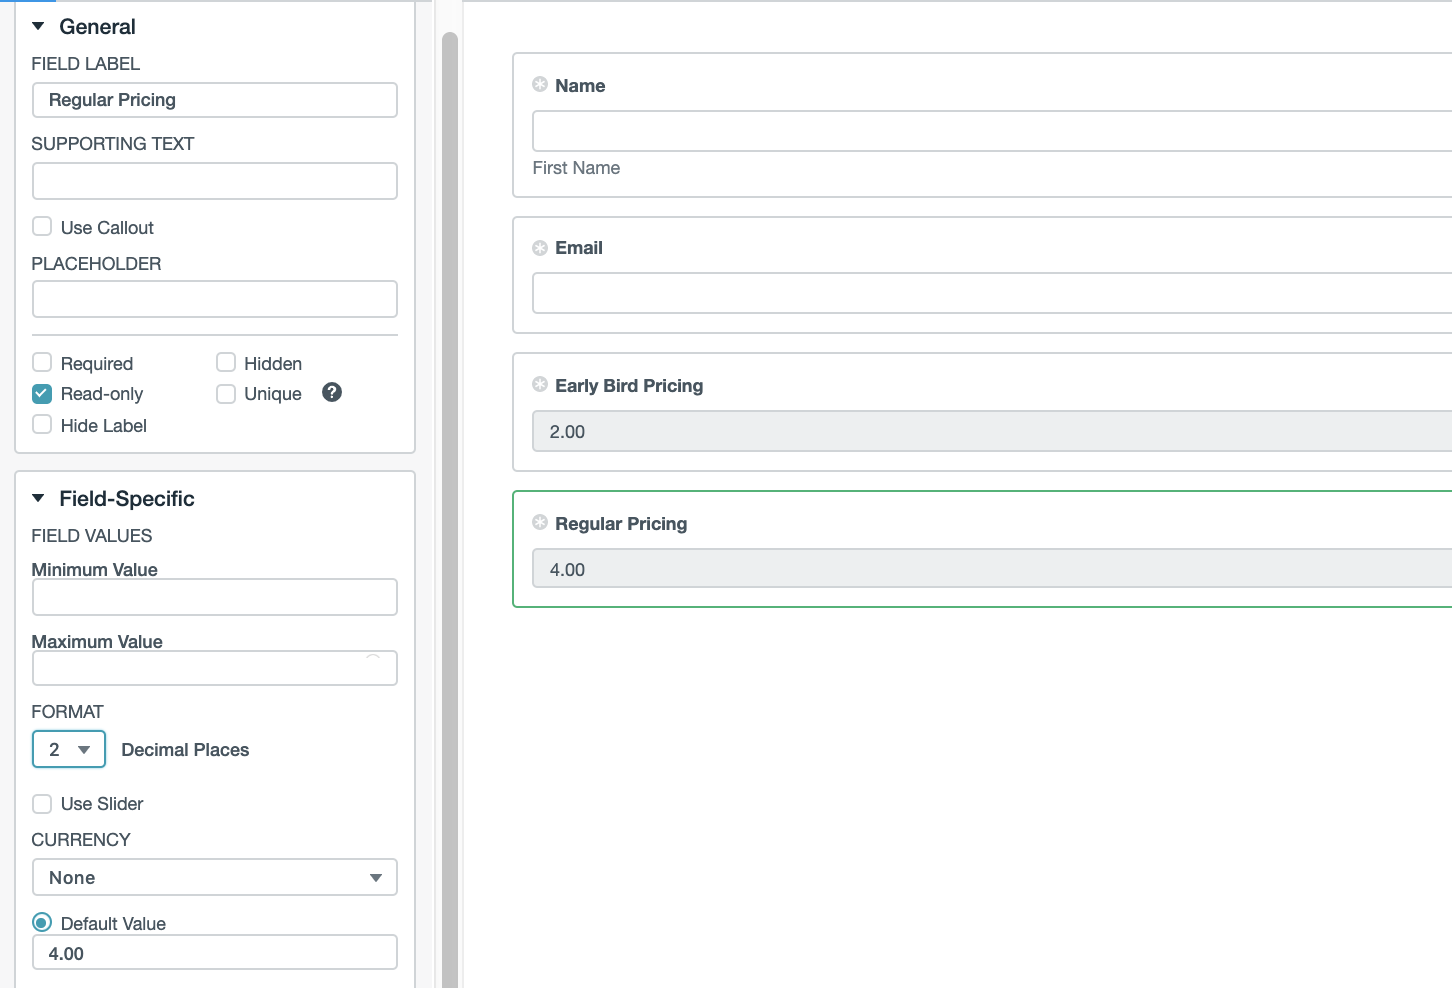
Task: Click the drag icon beside Email field
Action: [540, 247]
